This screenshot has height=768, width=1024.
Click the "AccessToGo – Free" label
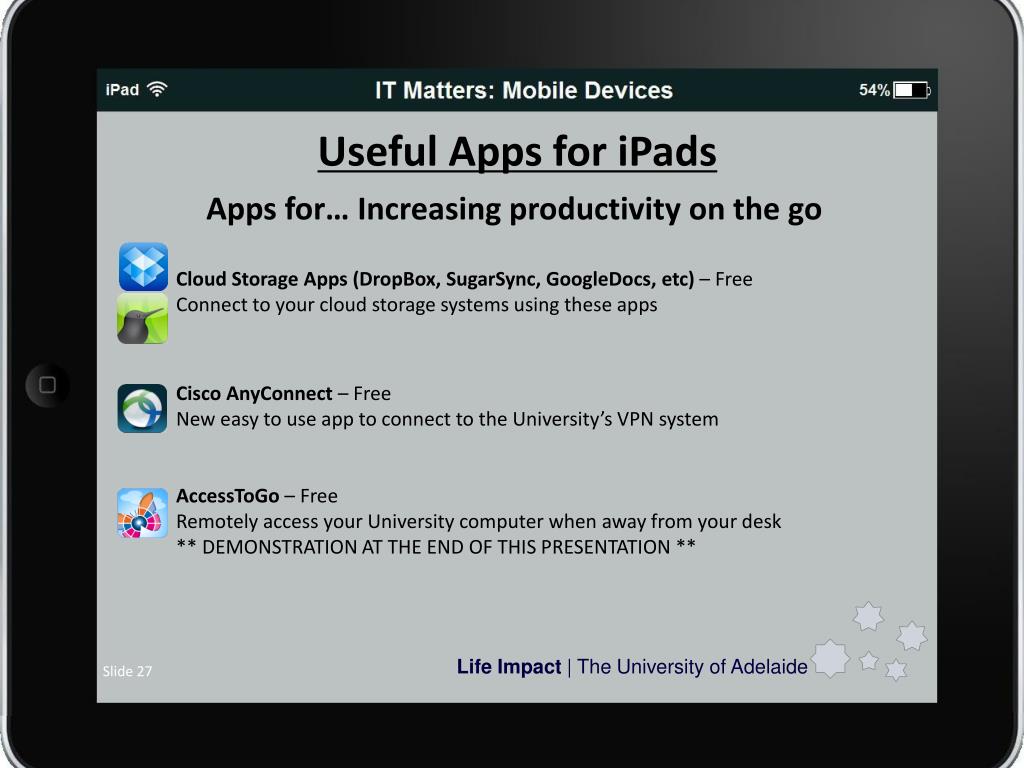coord(257,496)
